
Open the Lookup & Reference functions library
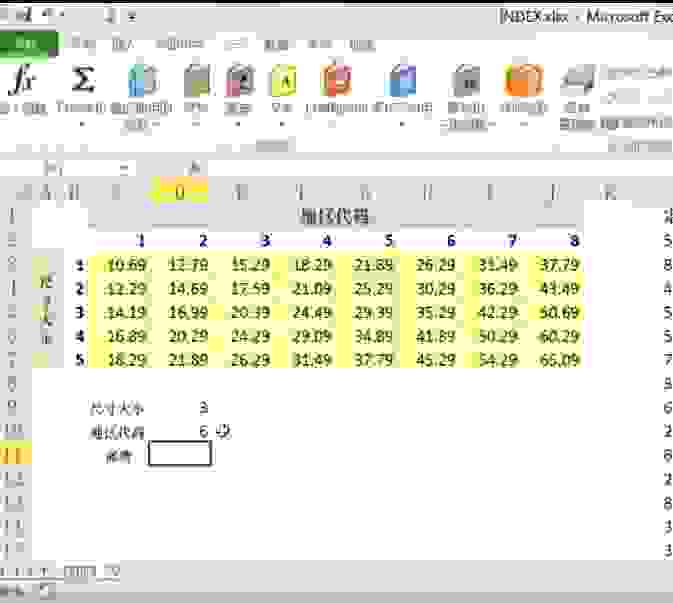402,82
